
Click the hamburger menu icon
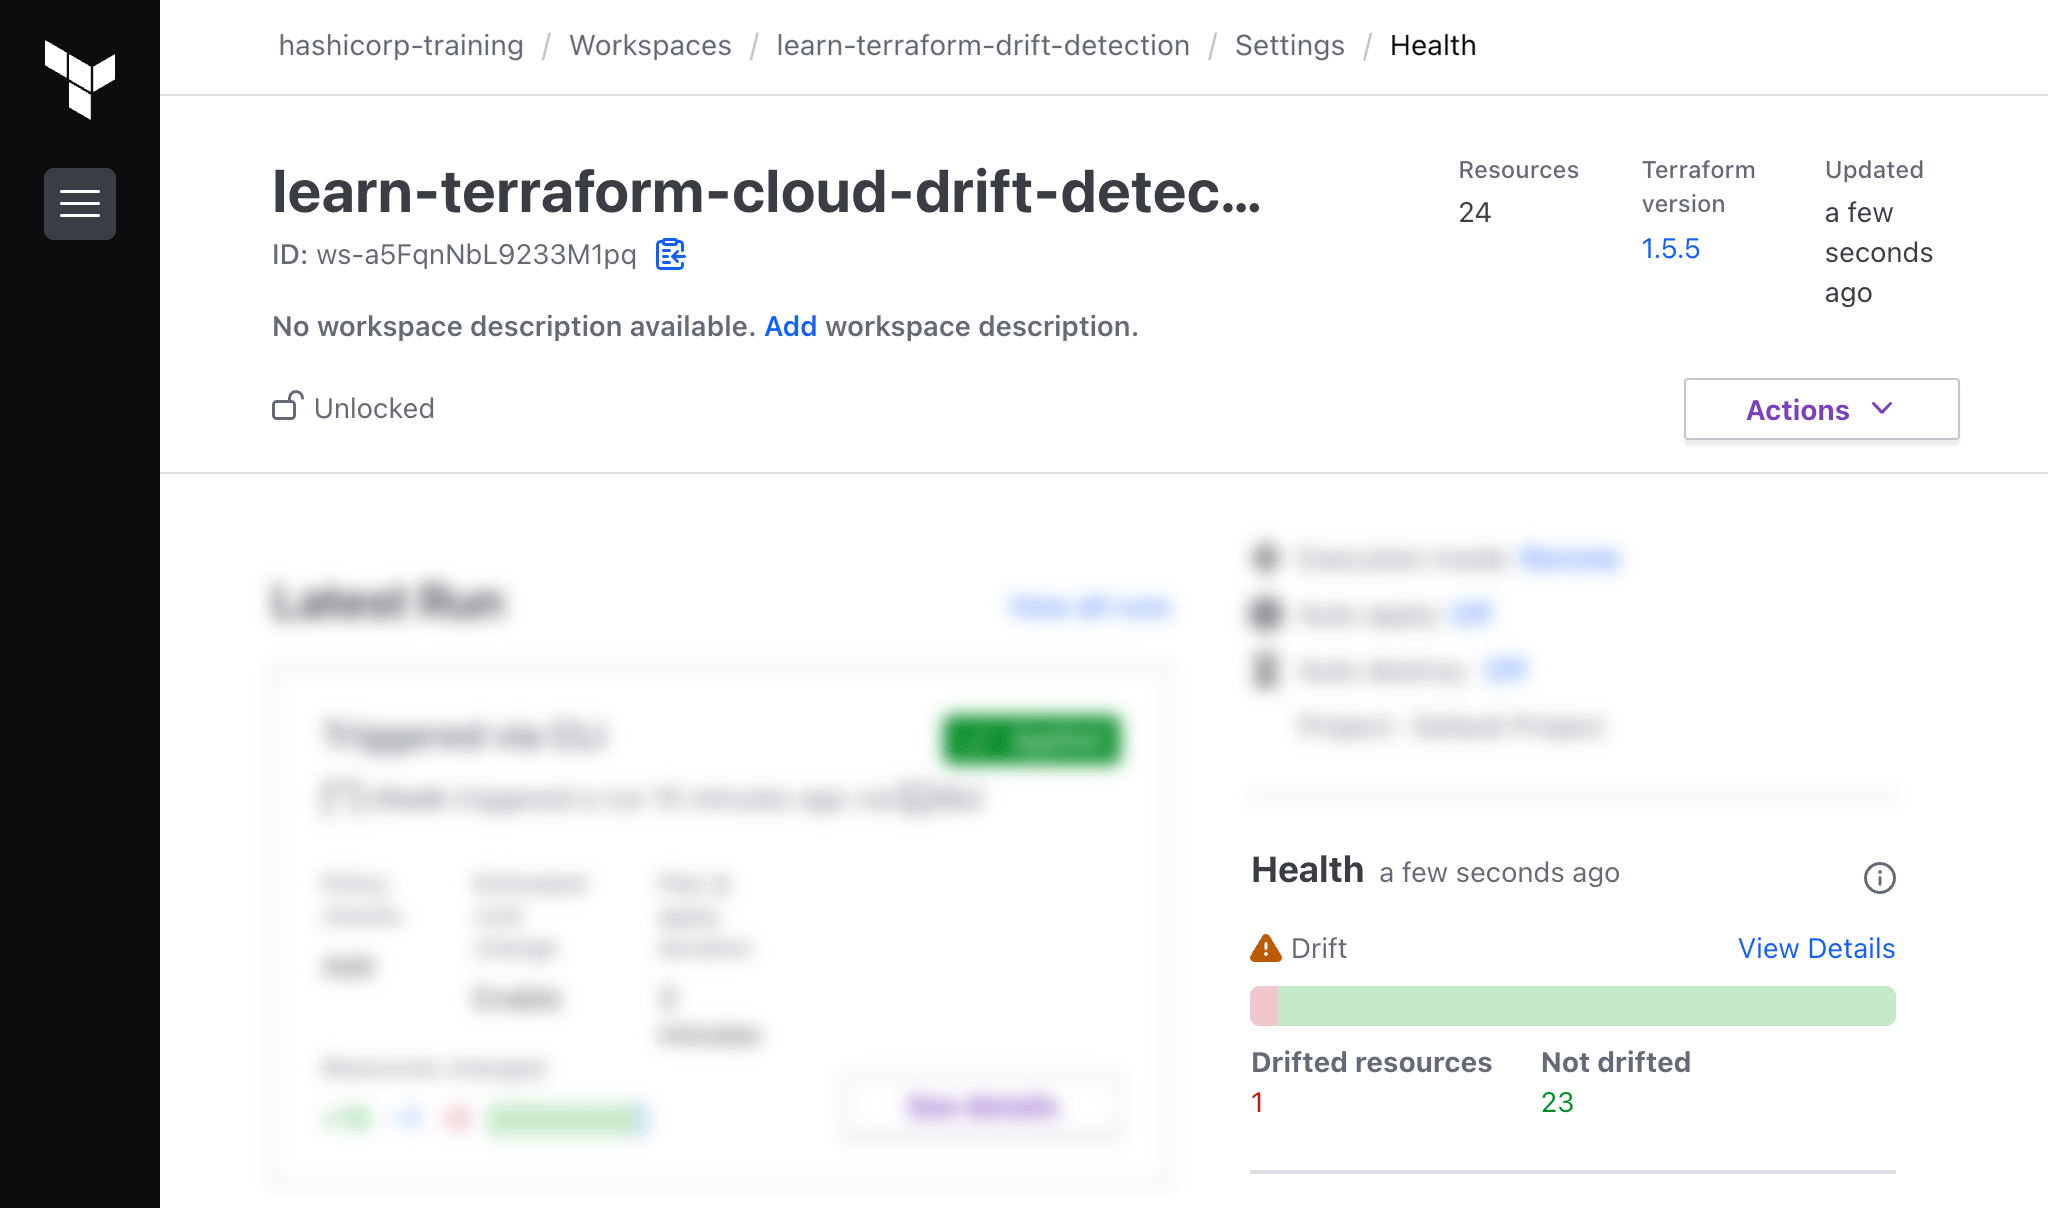79,203
